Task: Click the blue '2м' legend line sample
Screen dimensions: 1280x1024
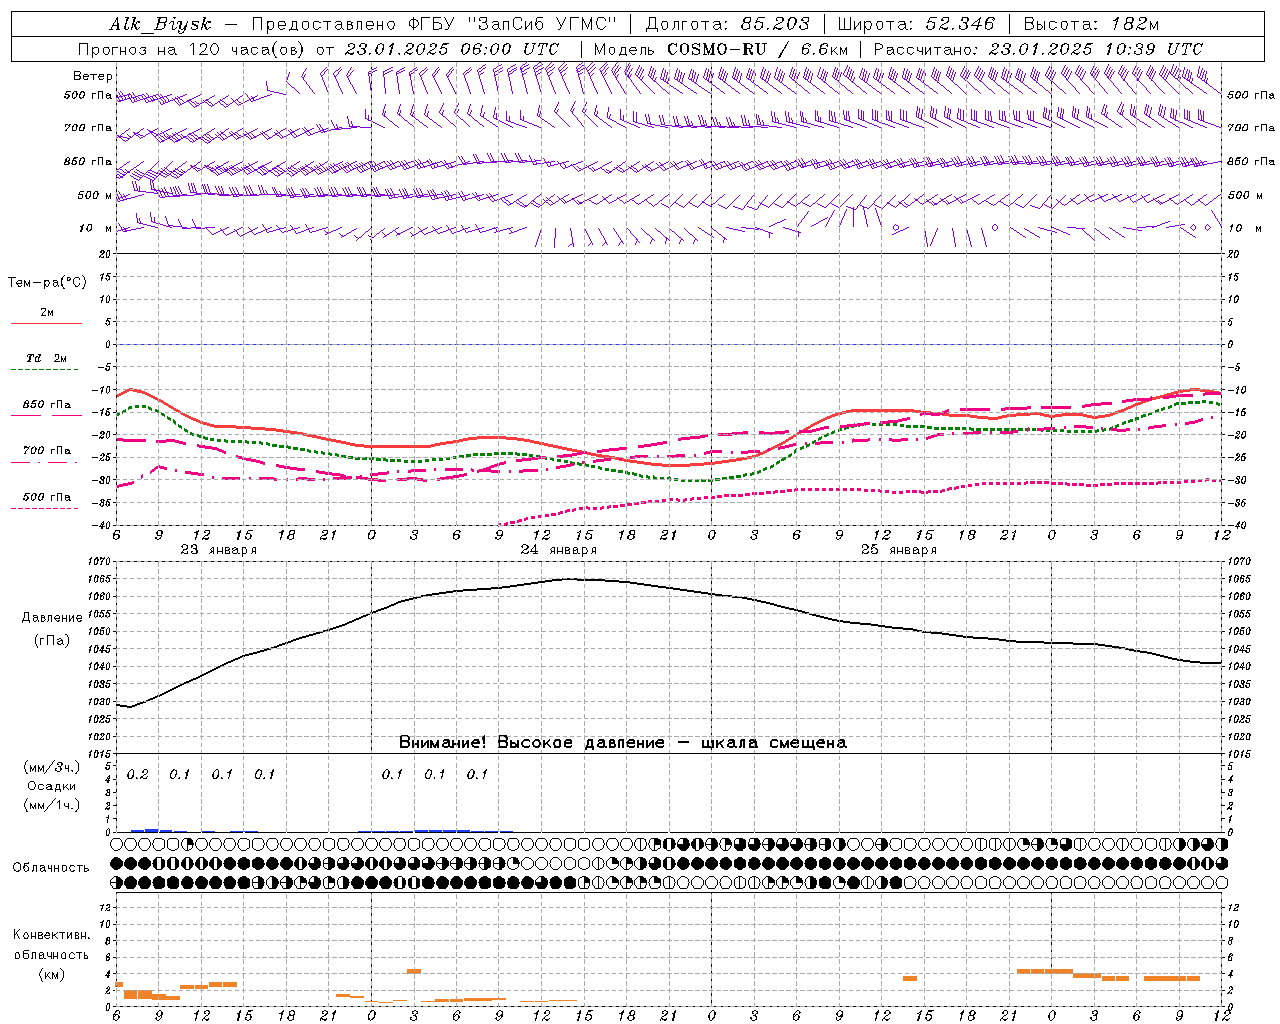Action: pyautogui.click(x=46, y=324)
